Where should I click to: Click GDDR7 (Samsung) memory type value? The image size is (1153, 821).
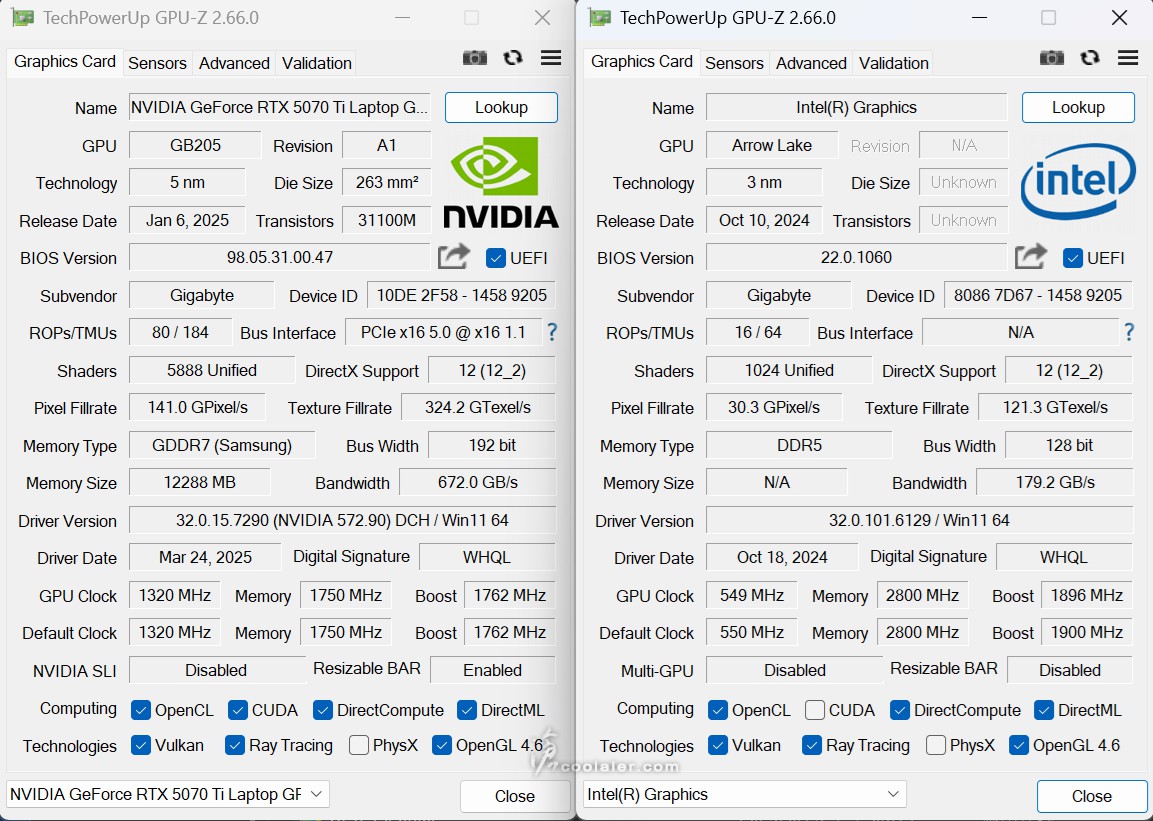(222, 445)
